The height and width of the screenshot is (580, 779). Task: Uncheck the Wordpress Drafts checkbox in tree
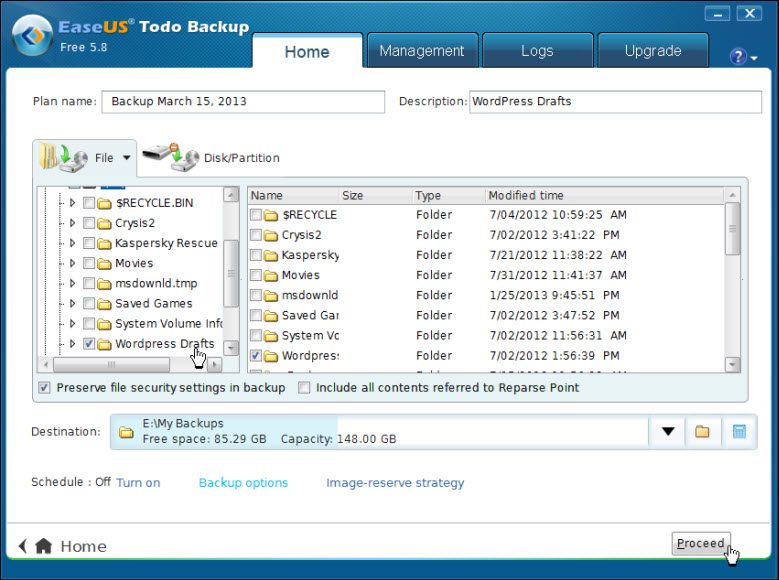coord(89,343)
